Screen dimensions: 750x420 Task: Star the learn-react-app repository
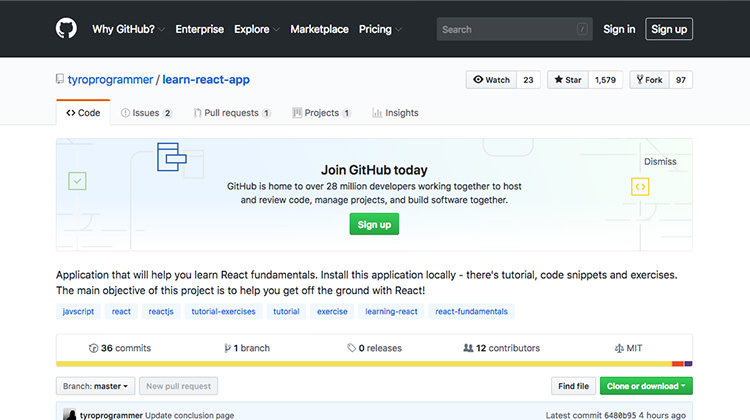coord(566,80)
